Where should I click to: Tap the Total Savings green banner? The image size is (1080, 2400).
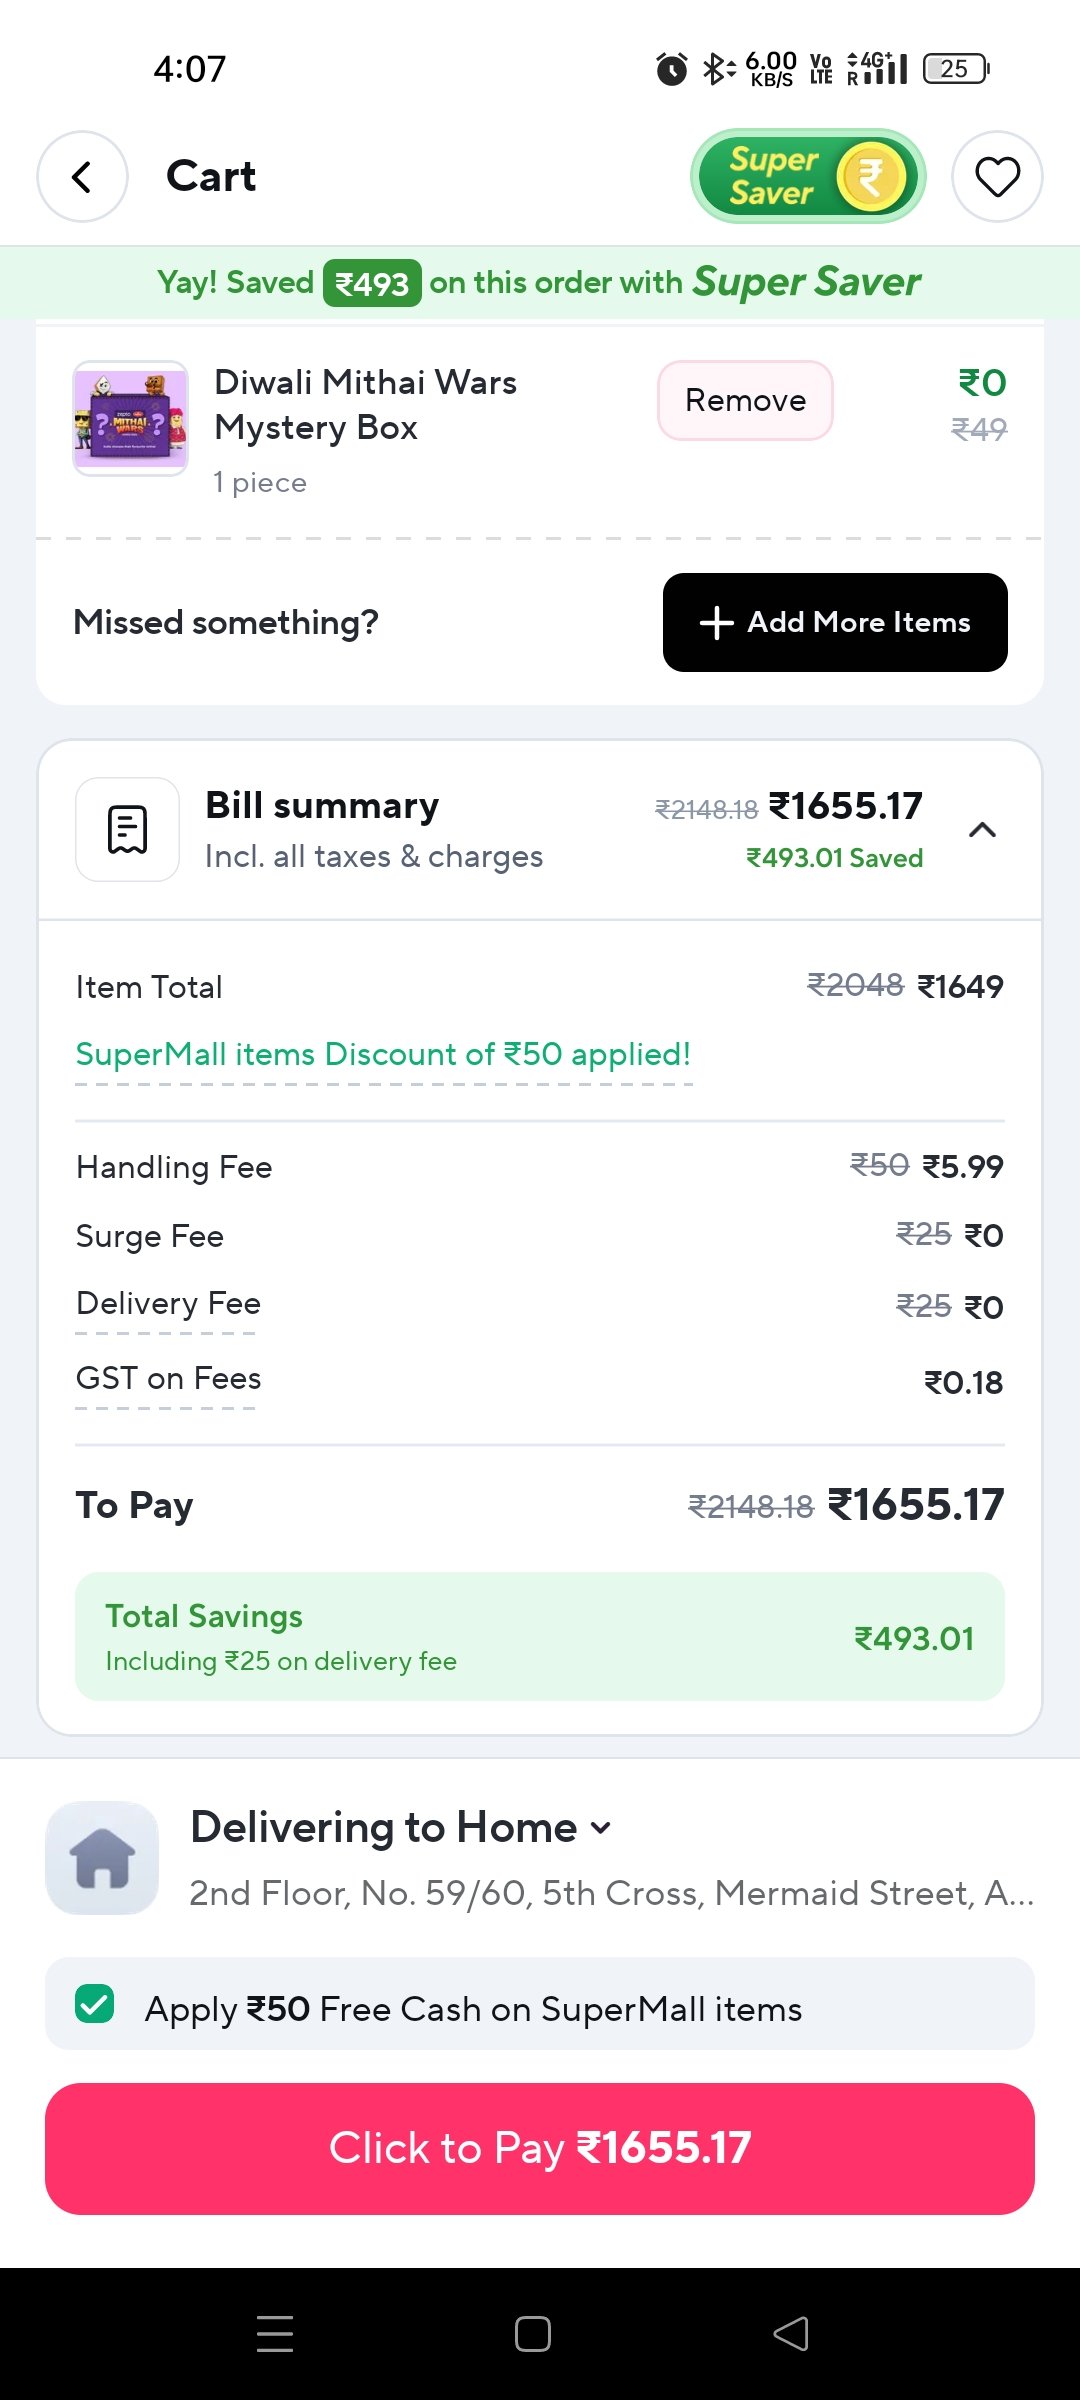[540, 1636]
